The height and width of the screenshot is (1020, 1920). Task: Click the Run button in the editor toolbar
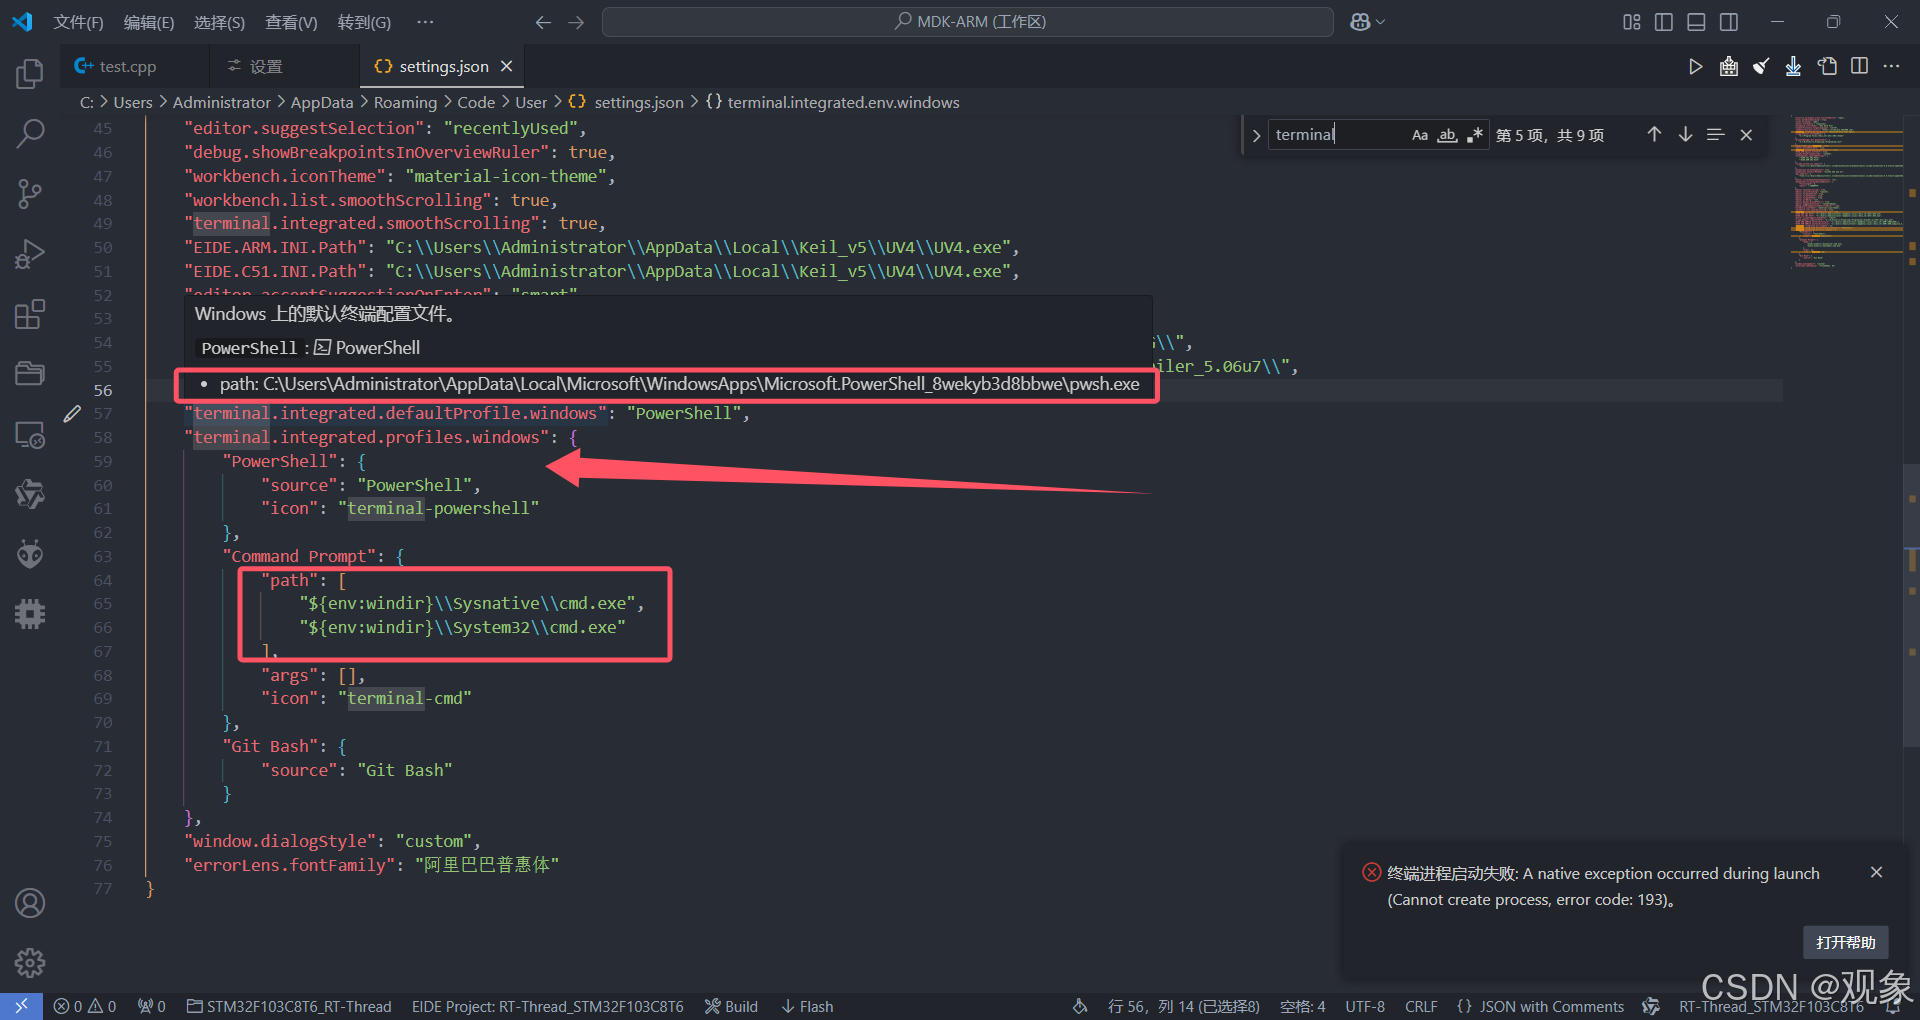pyautogui.click(x=1696, y=66)
